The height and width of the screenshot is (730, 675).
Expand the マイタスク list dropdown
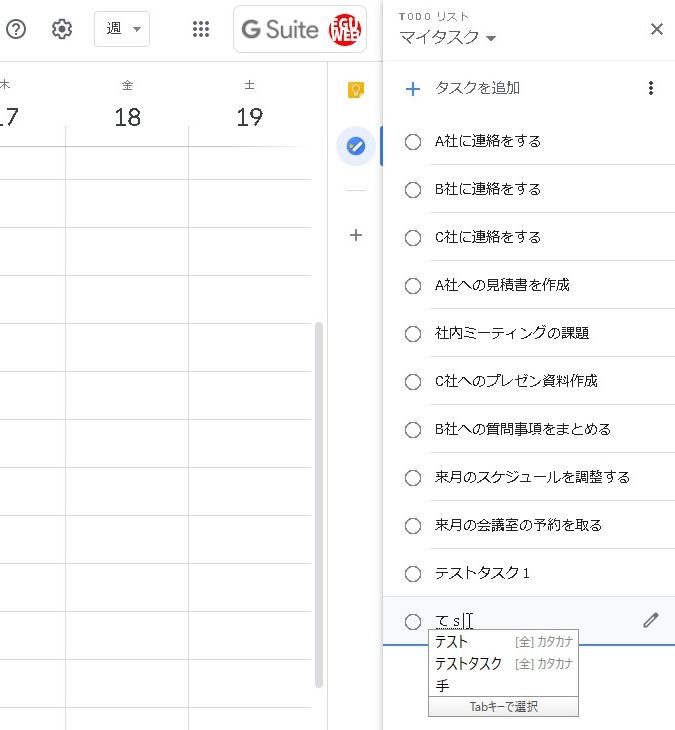point(448,38)
